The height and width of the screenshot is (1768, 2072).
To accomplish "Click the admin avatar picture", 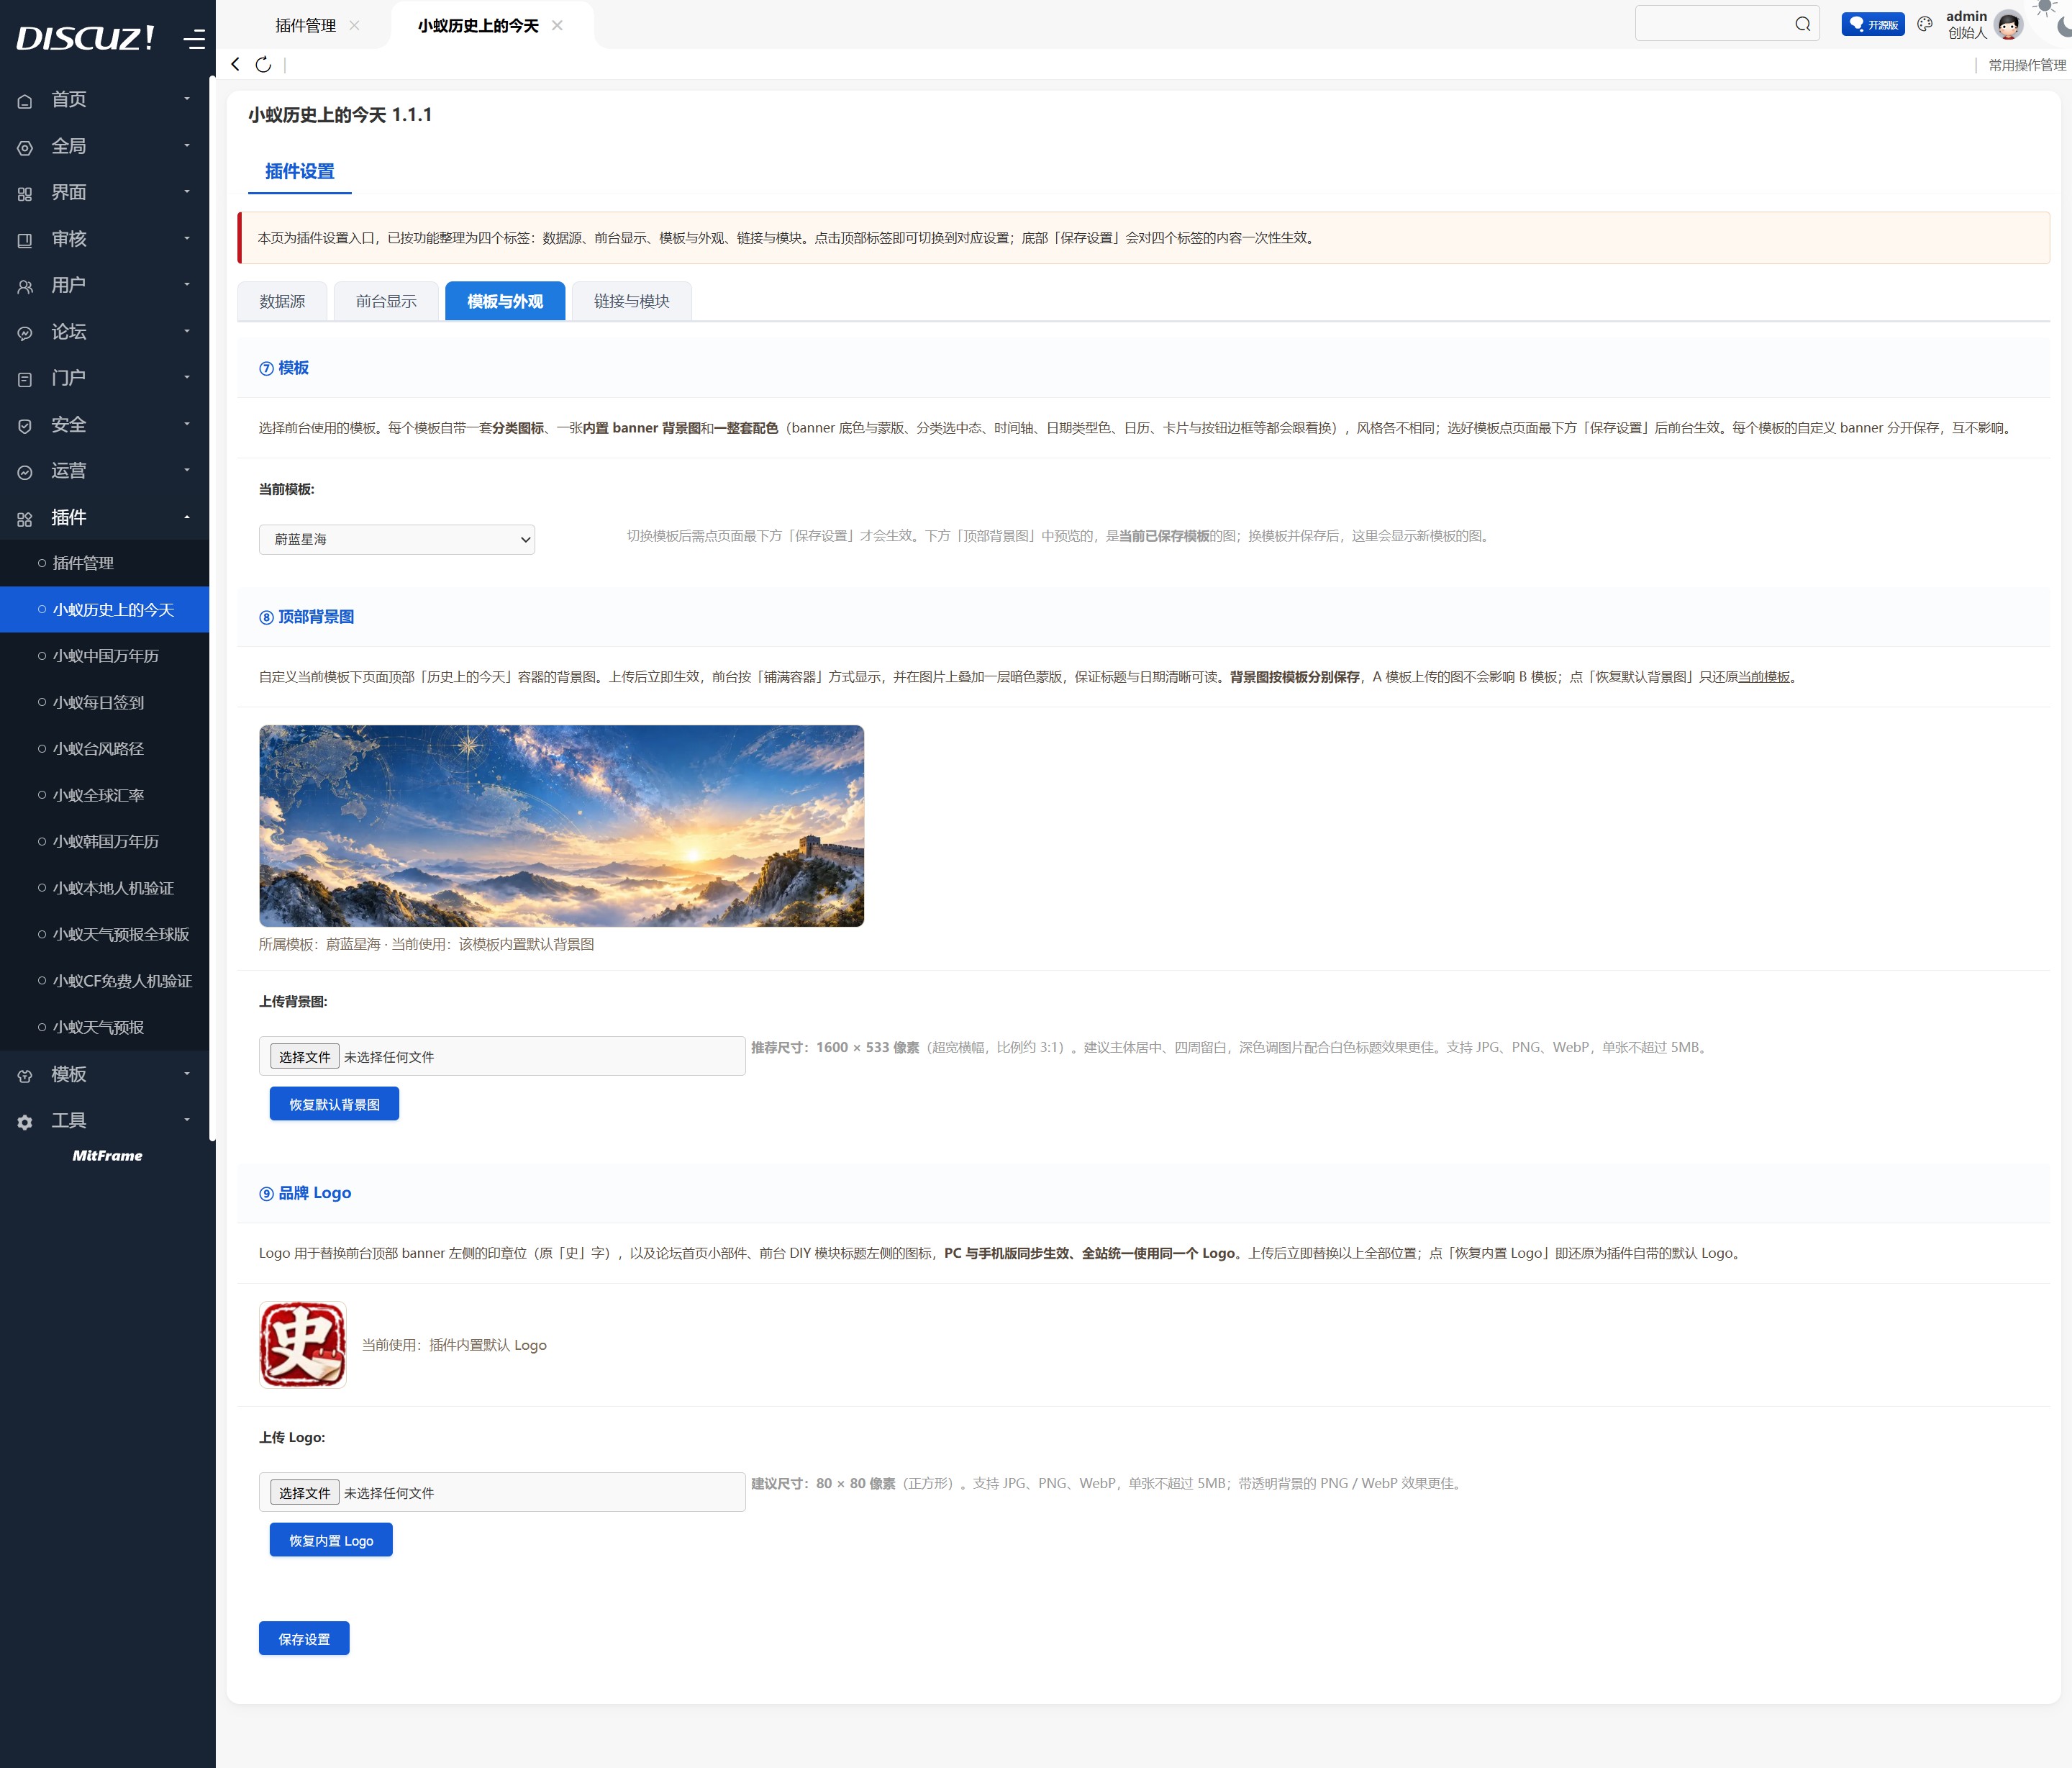I will (2008, 25).
